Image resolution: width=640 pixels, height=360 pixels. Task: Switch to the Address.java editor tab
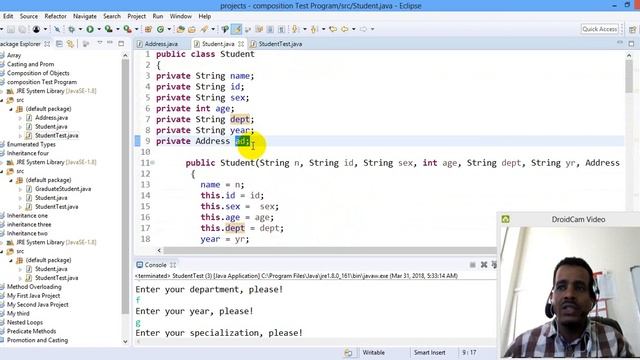point(161,44)
